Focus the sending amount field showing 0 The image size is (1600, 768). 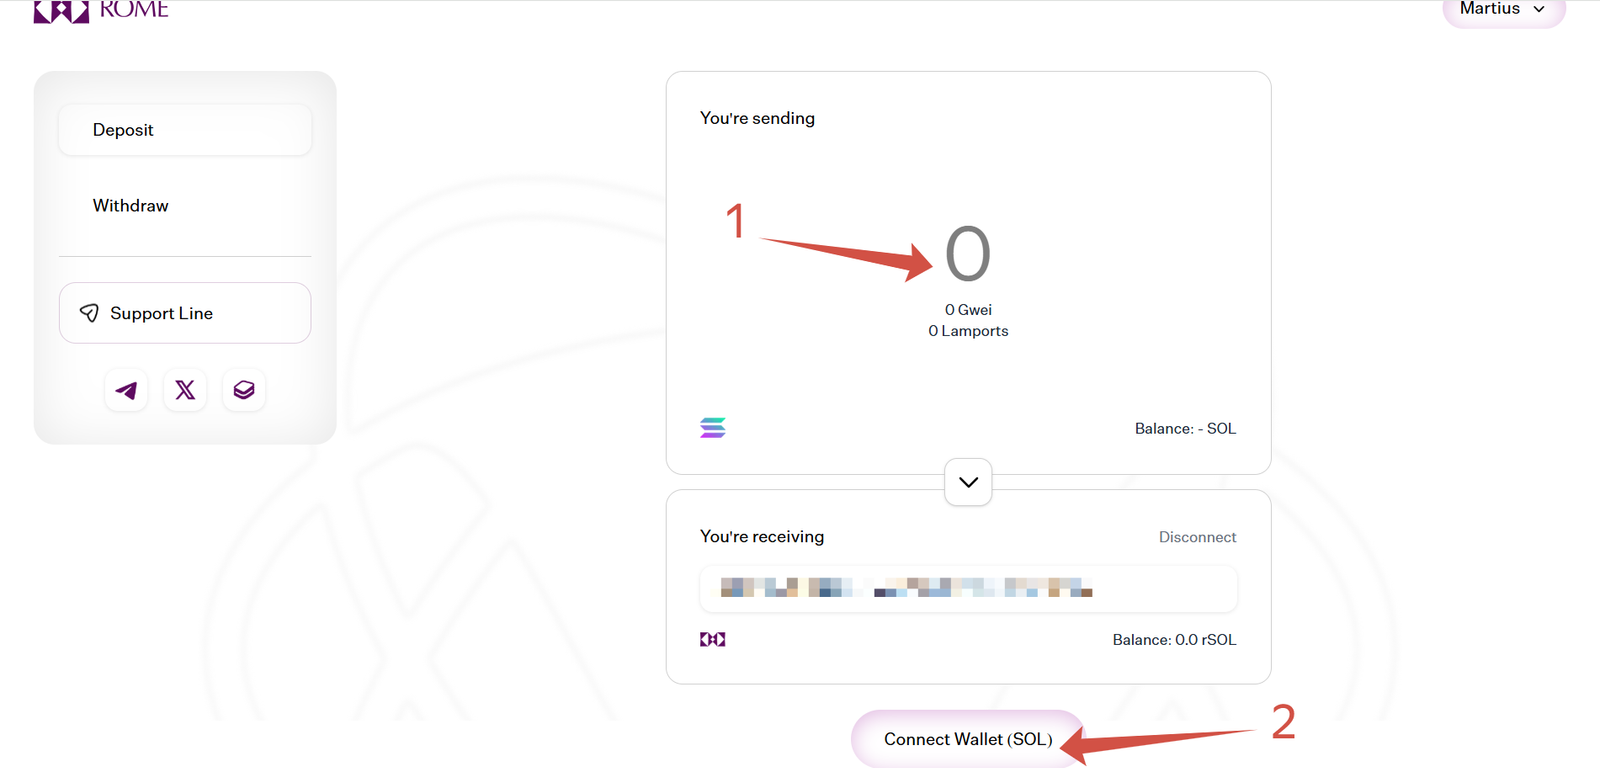pyautogui.click(x=968, y=254)
